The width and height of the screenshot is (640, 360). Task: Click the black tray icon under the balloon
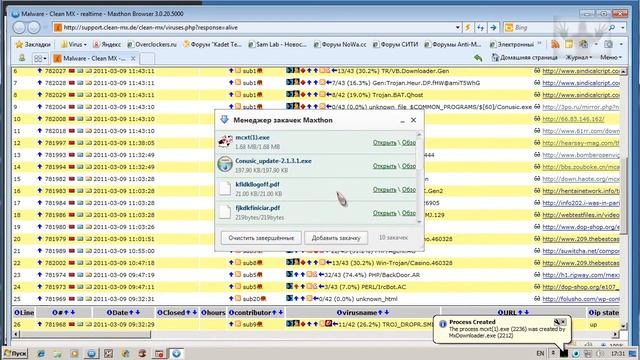(564, 353)
